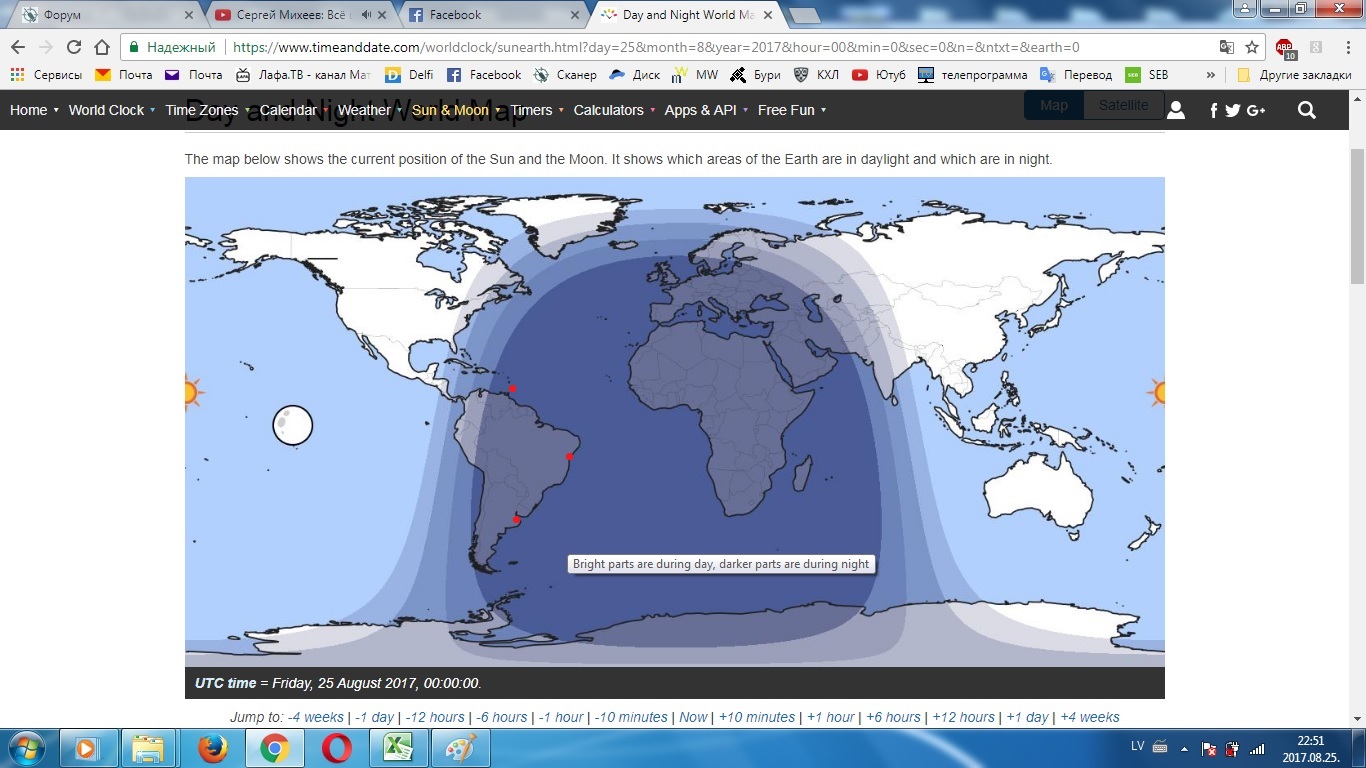Screen dimensions: 1366x768
Task: Expand the Weather menu
Action: (x=369, y=110)
